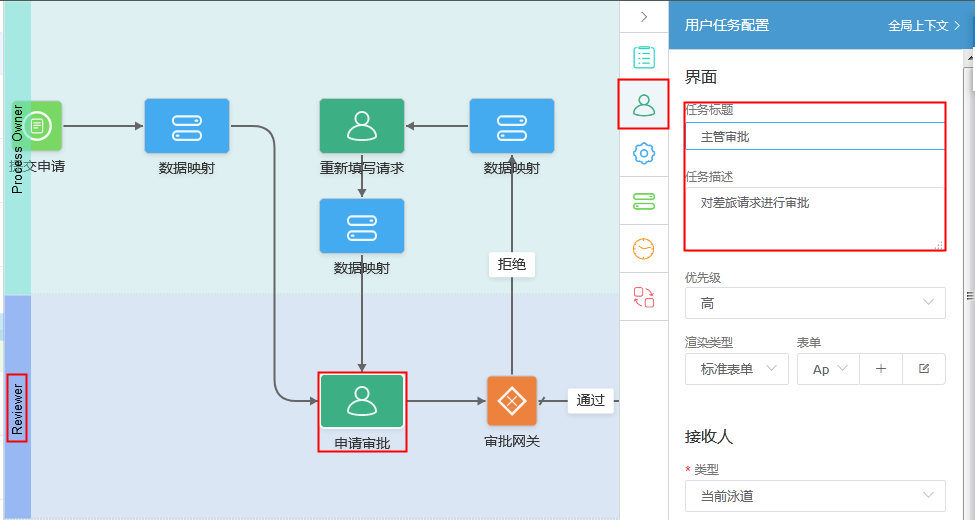Open the gear settings icon in sidebar
Image resolution: width=975 pixels, height=520 pixels.
point(644,153)
